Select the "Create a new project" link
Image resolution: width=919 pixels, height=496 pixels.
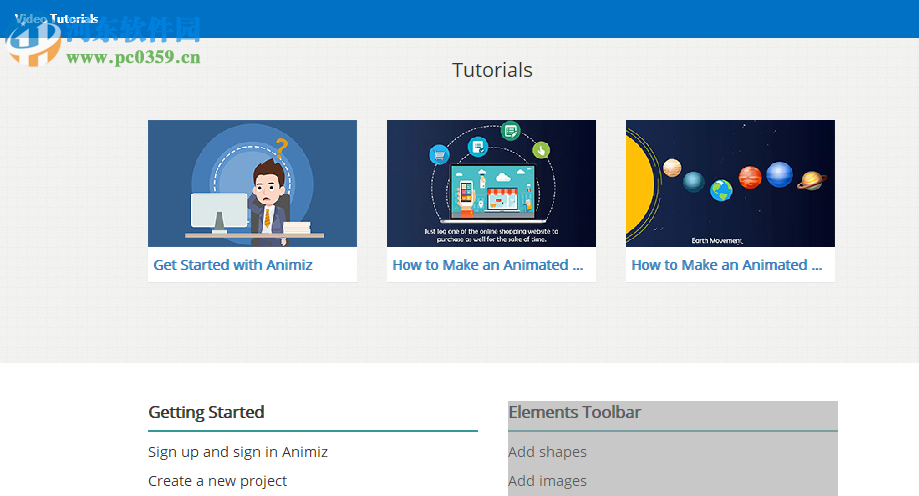tap(217, 481)
